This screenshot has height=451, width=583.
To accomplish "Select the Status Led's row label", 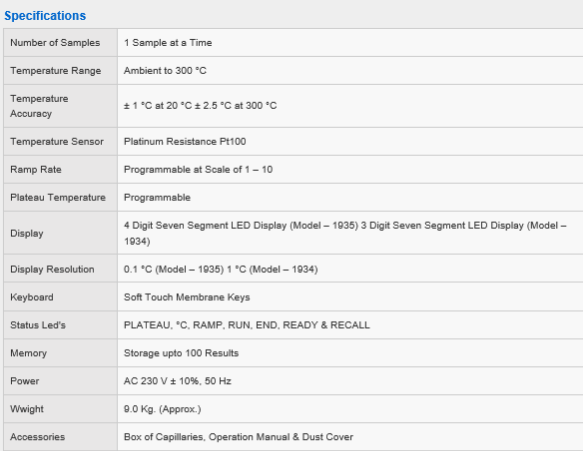I will (x=38, y=325).
